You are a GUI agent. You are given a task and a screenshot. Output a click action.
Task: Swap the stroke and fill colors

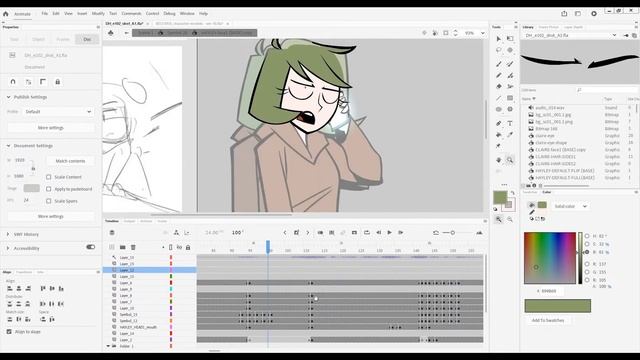pos(513,193)
